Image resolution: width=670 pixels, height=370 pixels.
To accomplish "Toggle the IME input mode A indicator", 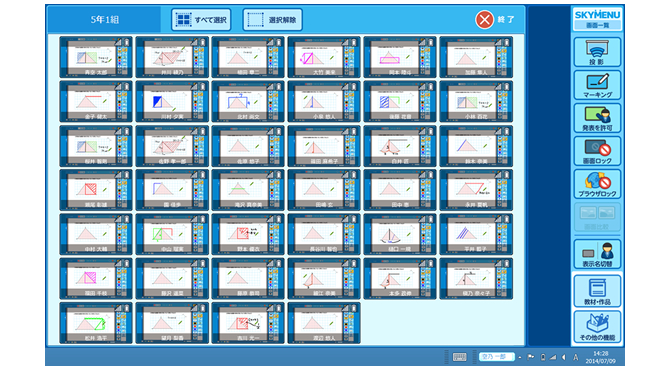I will [x=576, y=357].
